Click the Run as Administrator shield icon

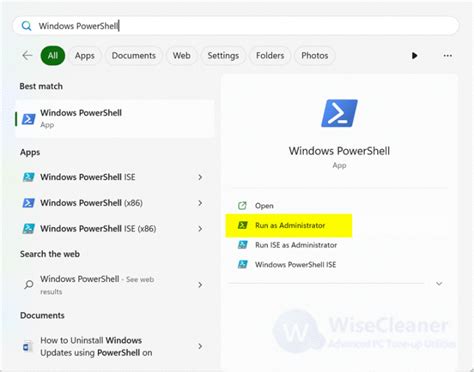[x=243, y=225]
